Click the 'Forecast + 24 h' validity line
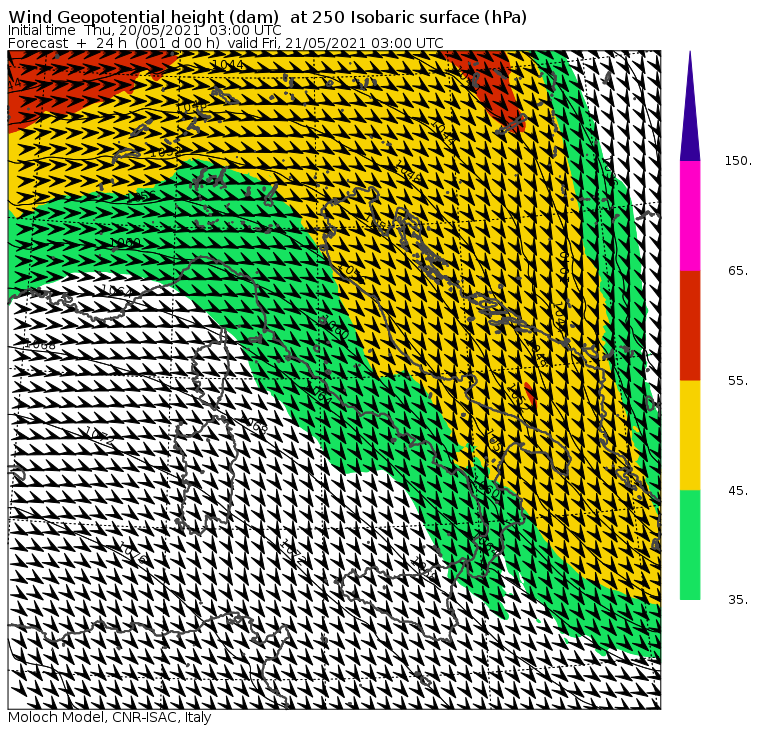 [x=226, y=43]
